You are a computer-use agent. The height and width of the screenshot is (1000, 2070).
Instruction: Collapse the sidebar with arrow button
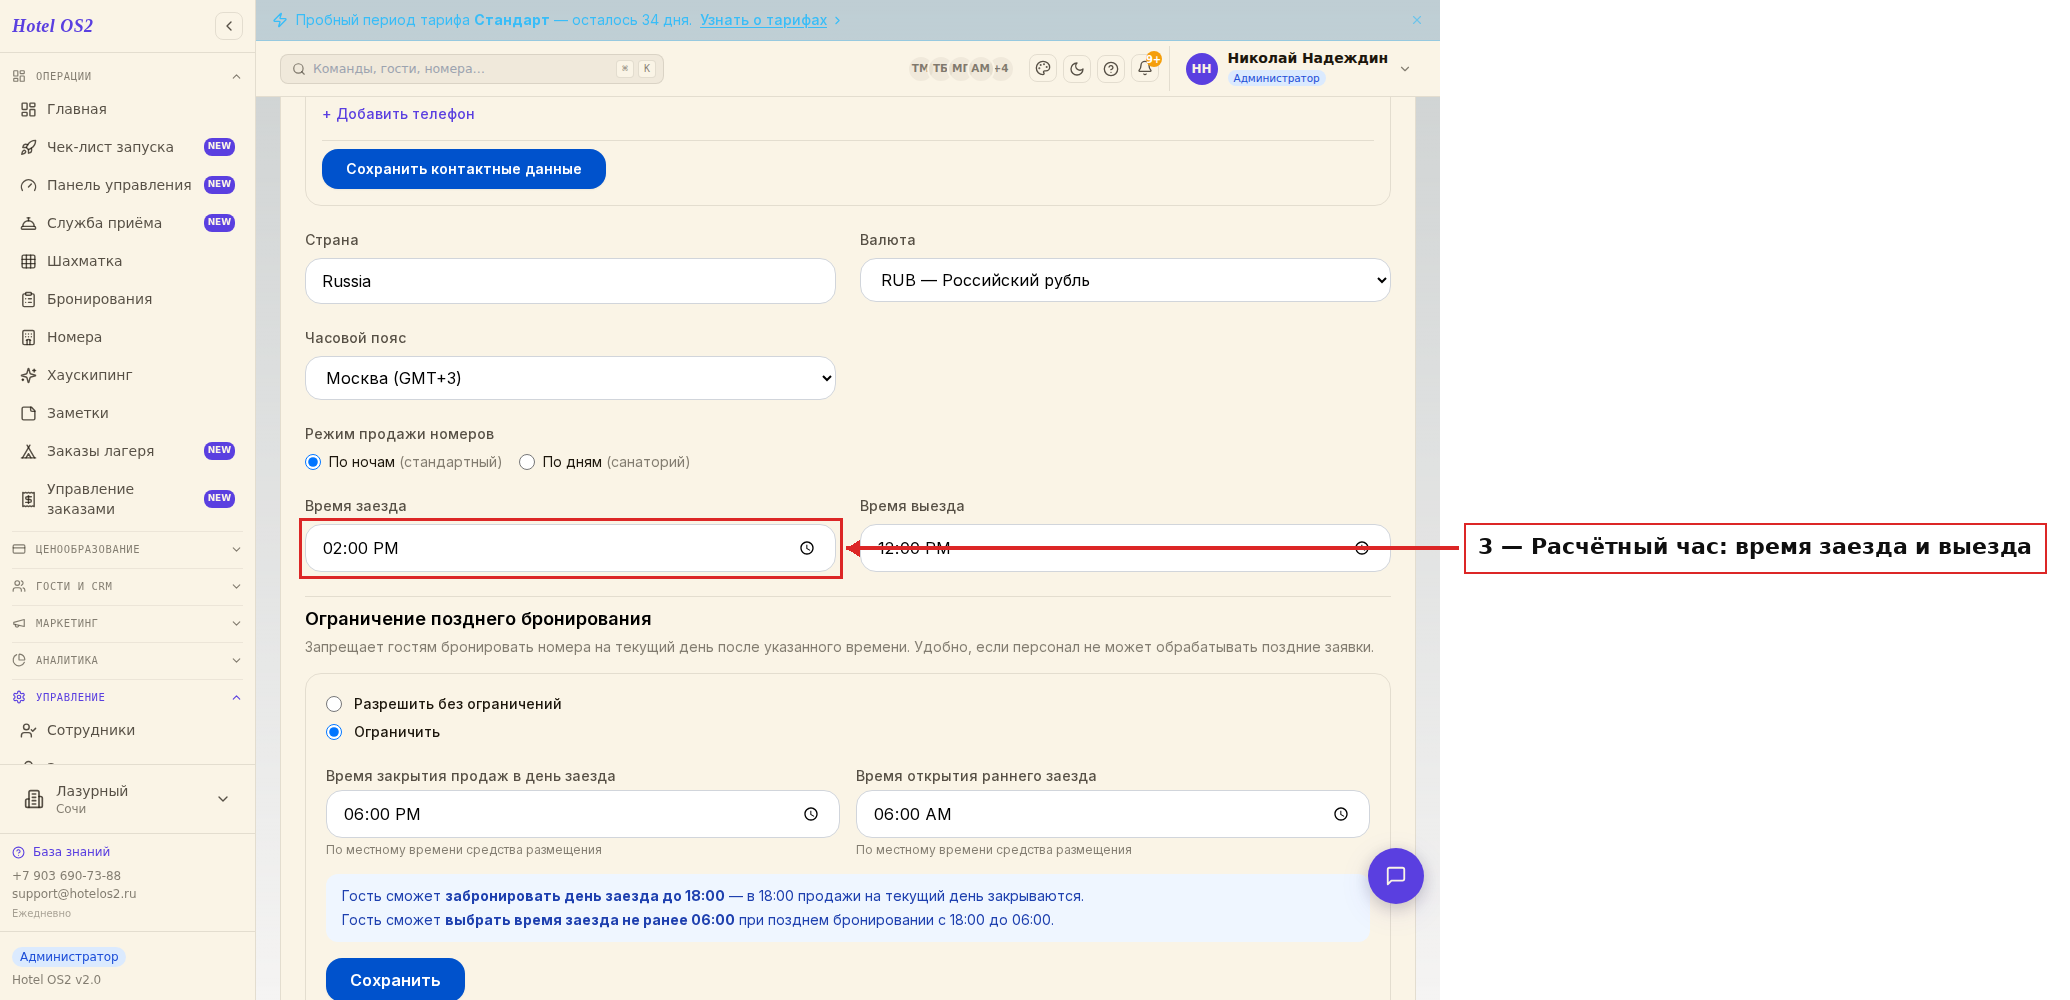tap(229, 26)
